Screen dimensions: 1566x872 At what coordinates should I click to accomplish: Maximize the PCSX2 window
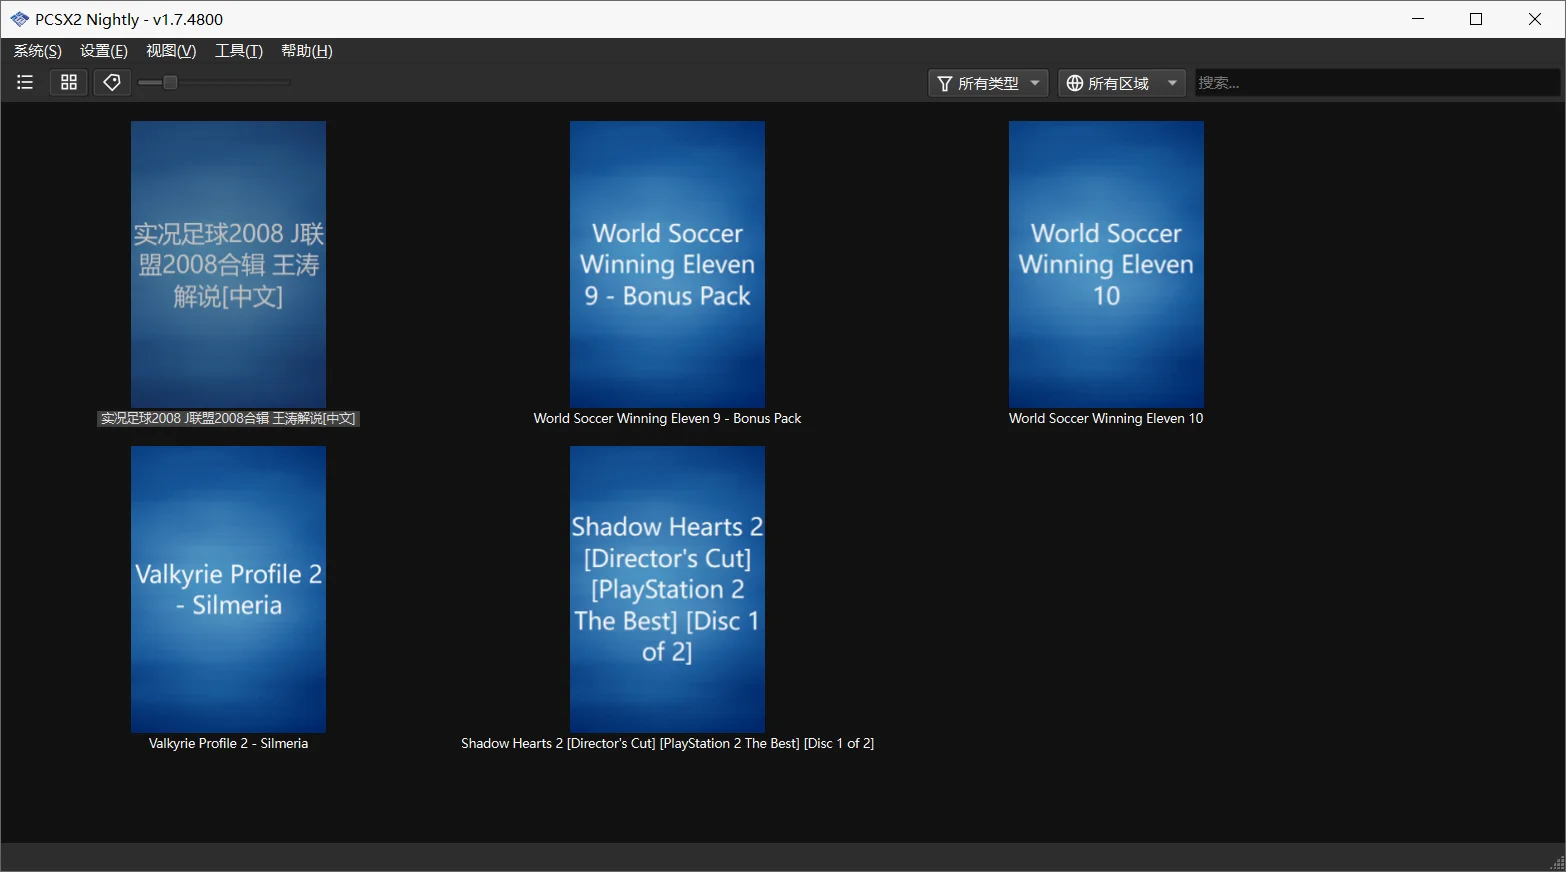click(1476, 19)
